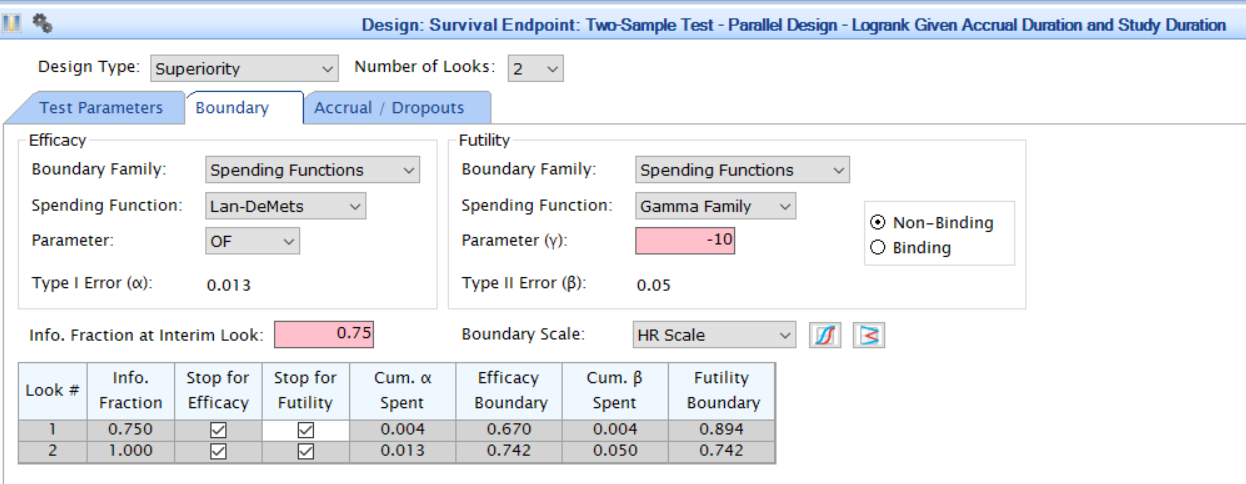Show the error spending function chart
The width and height of the screenshot is (1246, 484).
[x=824, y=335]
